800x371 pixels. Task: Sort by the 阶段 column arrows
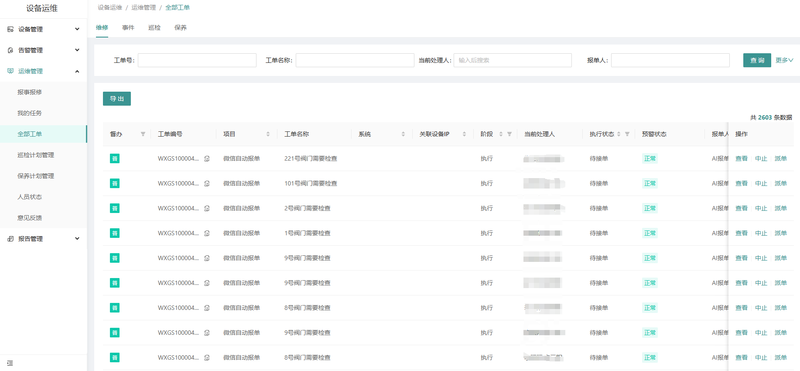(501, 134)
